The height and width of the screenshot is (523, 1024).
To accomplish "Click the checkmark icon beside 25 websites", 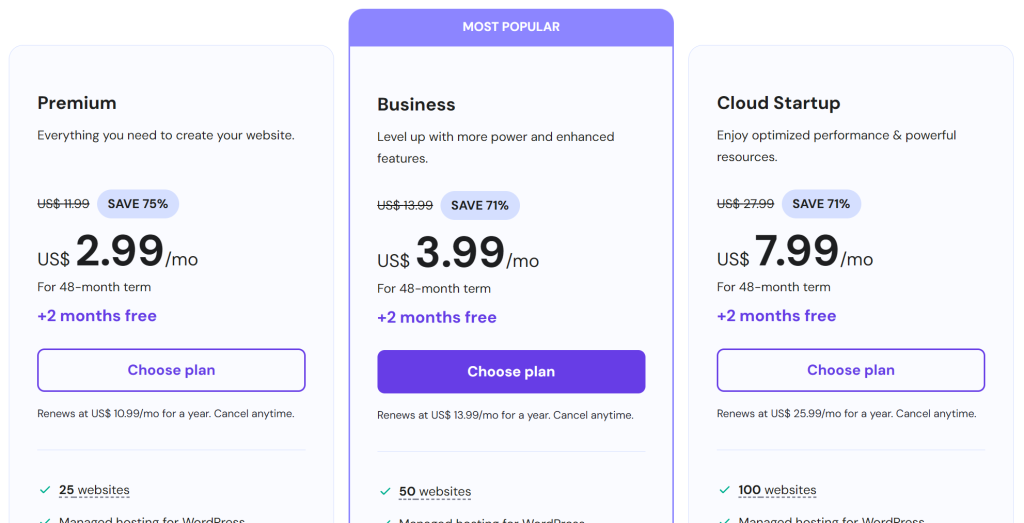I will tap(45, 490).
